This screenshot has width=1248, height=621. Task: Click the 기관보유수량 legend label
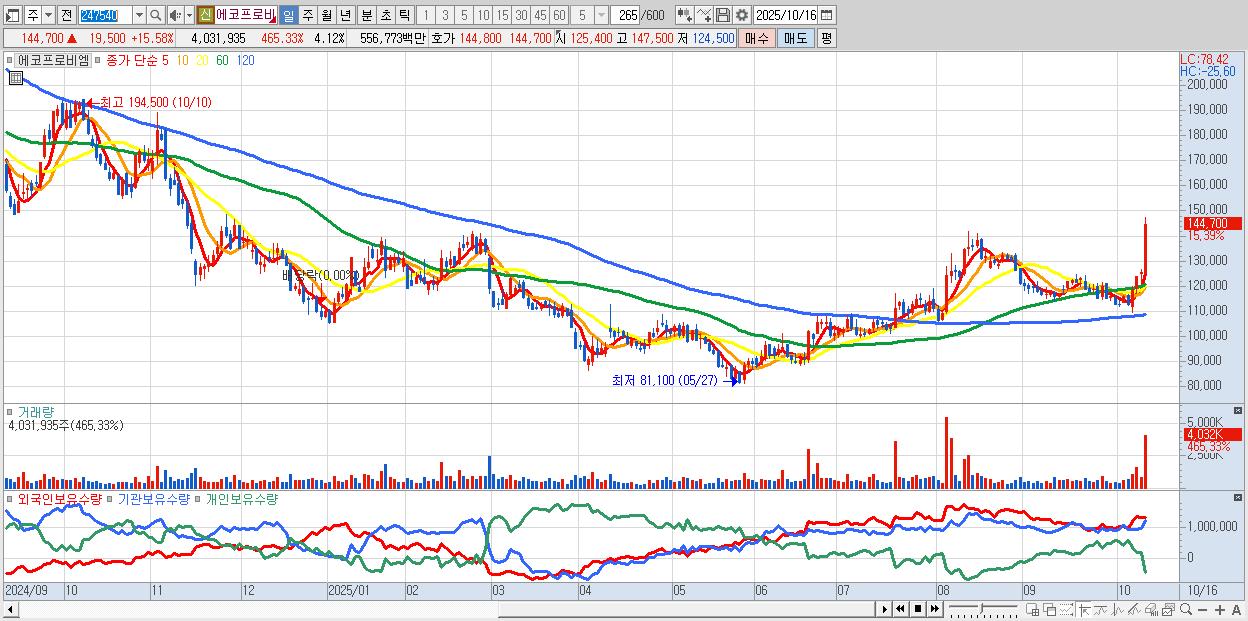153,498
